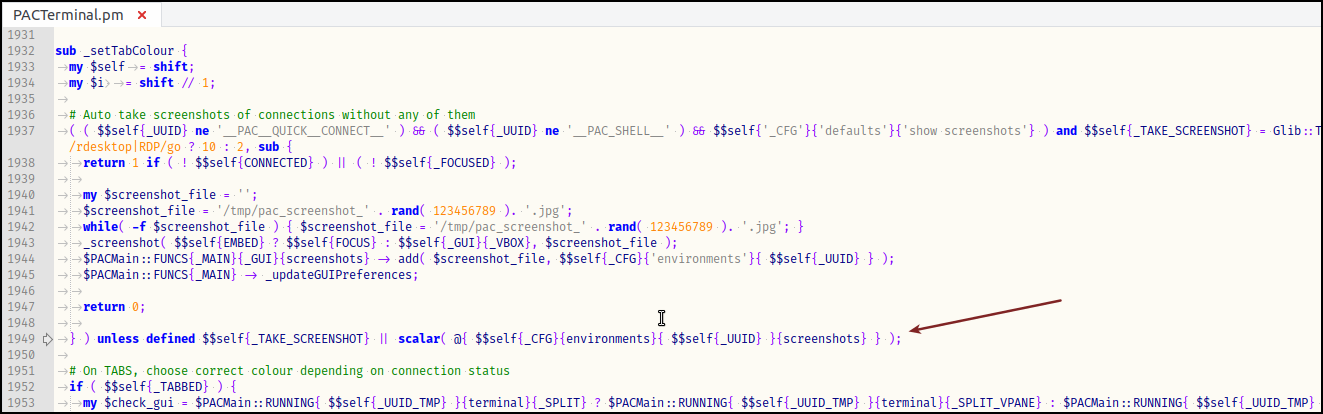The height and width of the screenshot is (414, 1323).
Task: Click line number 1936 in the gutter
Action: tap(20, 114)
